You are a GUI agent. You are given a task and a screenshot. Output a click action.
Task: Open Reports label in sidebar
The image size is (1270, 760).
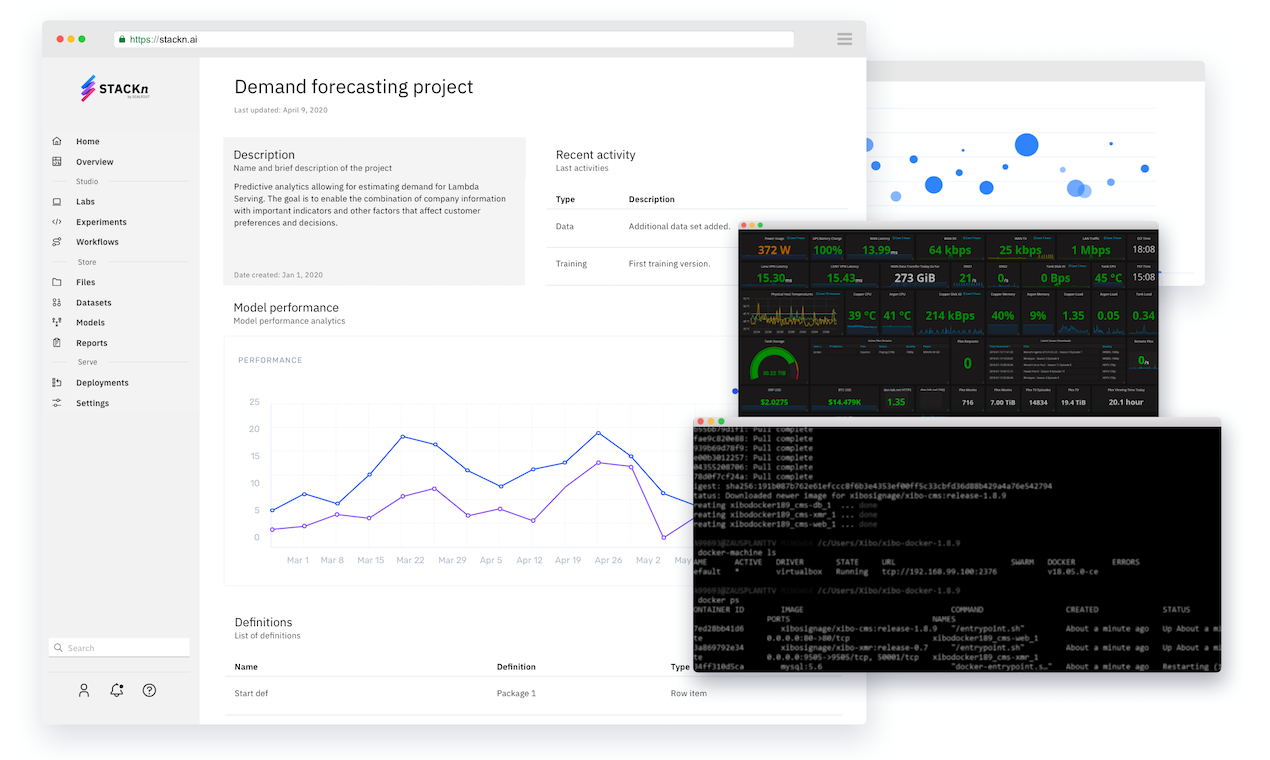92,343
